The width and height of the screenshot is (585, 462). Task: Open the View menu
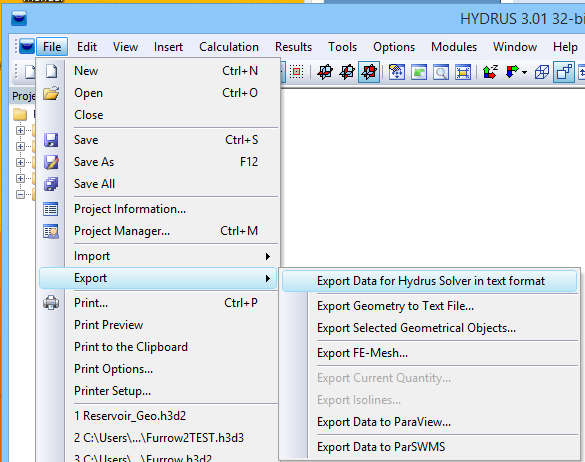pos(125,47)
